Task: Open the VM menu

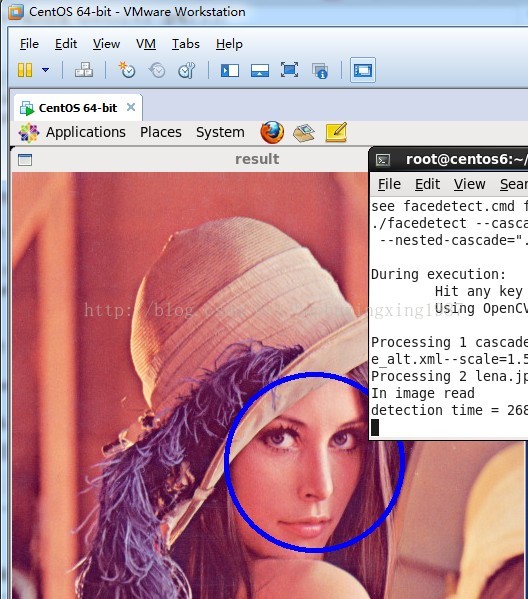Action: pos(146,44)
